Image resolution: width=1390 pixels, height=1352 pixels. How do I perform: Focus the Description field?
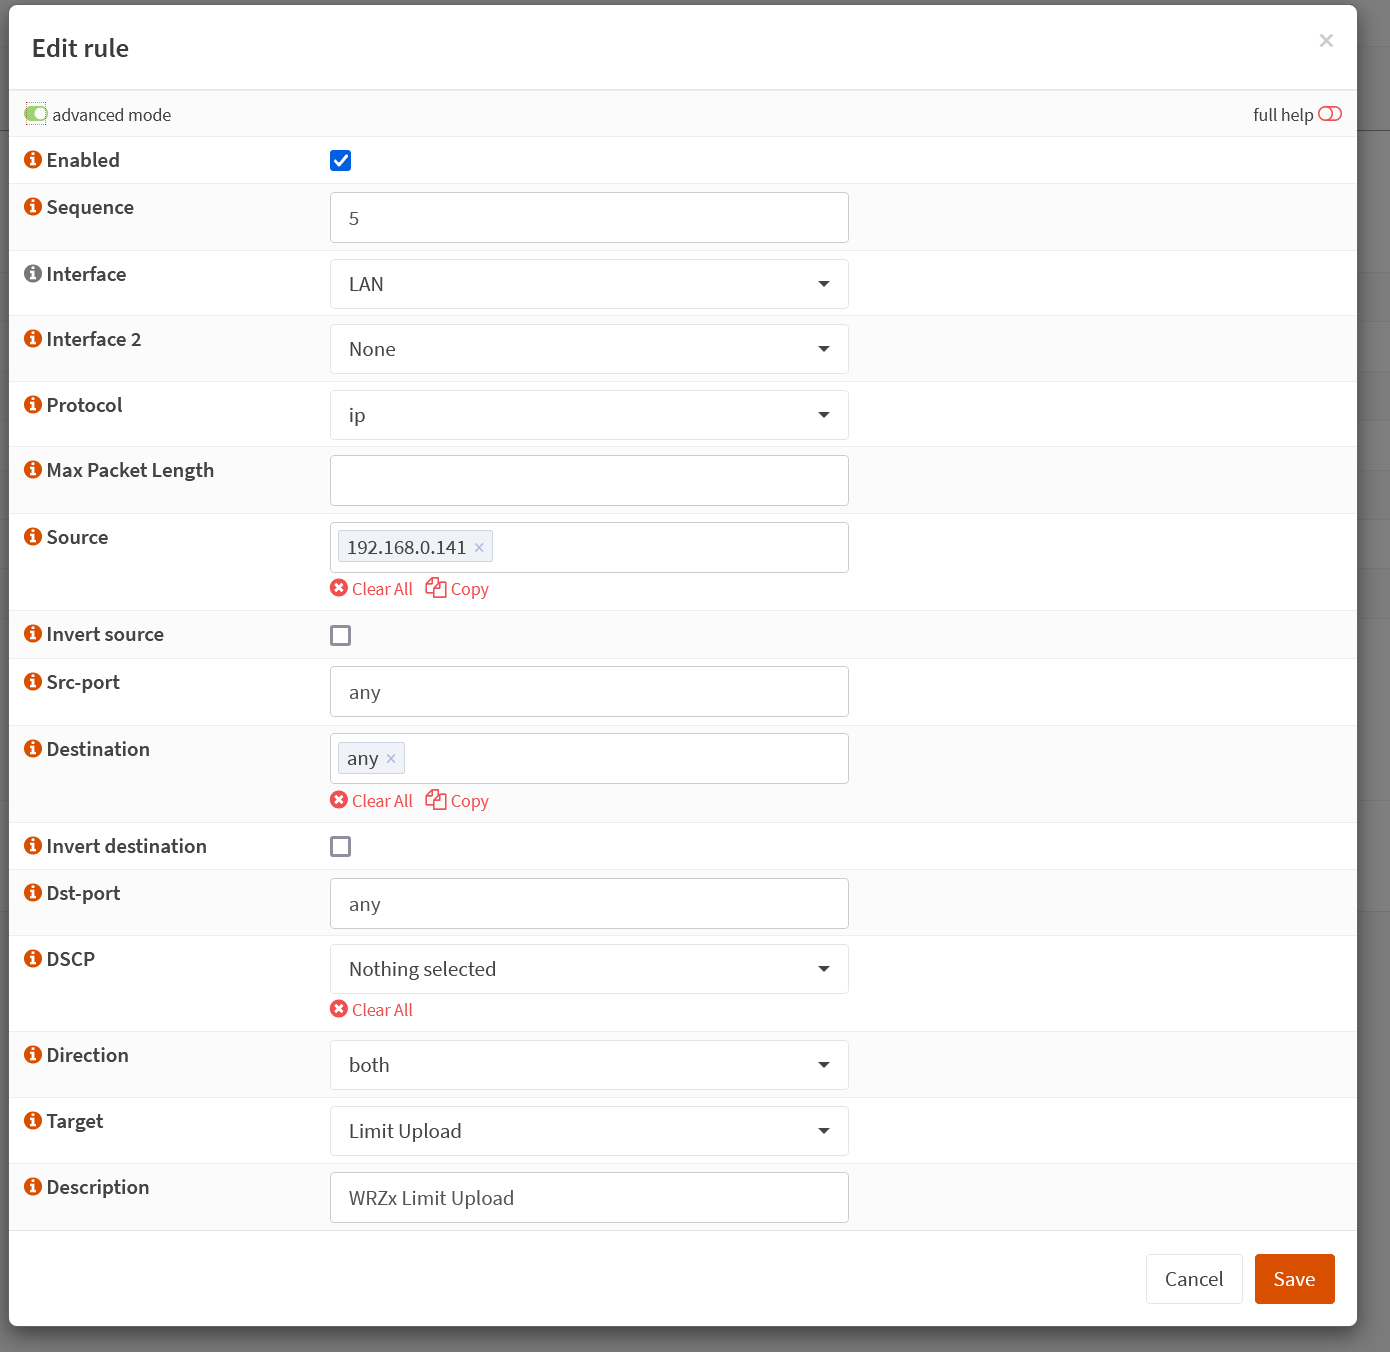click(x=589, y=1197)
